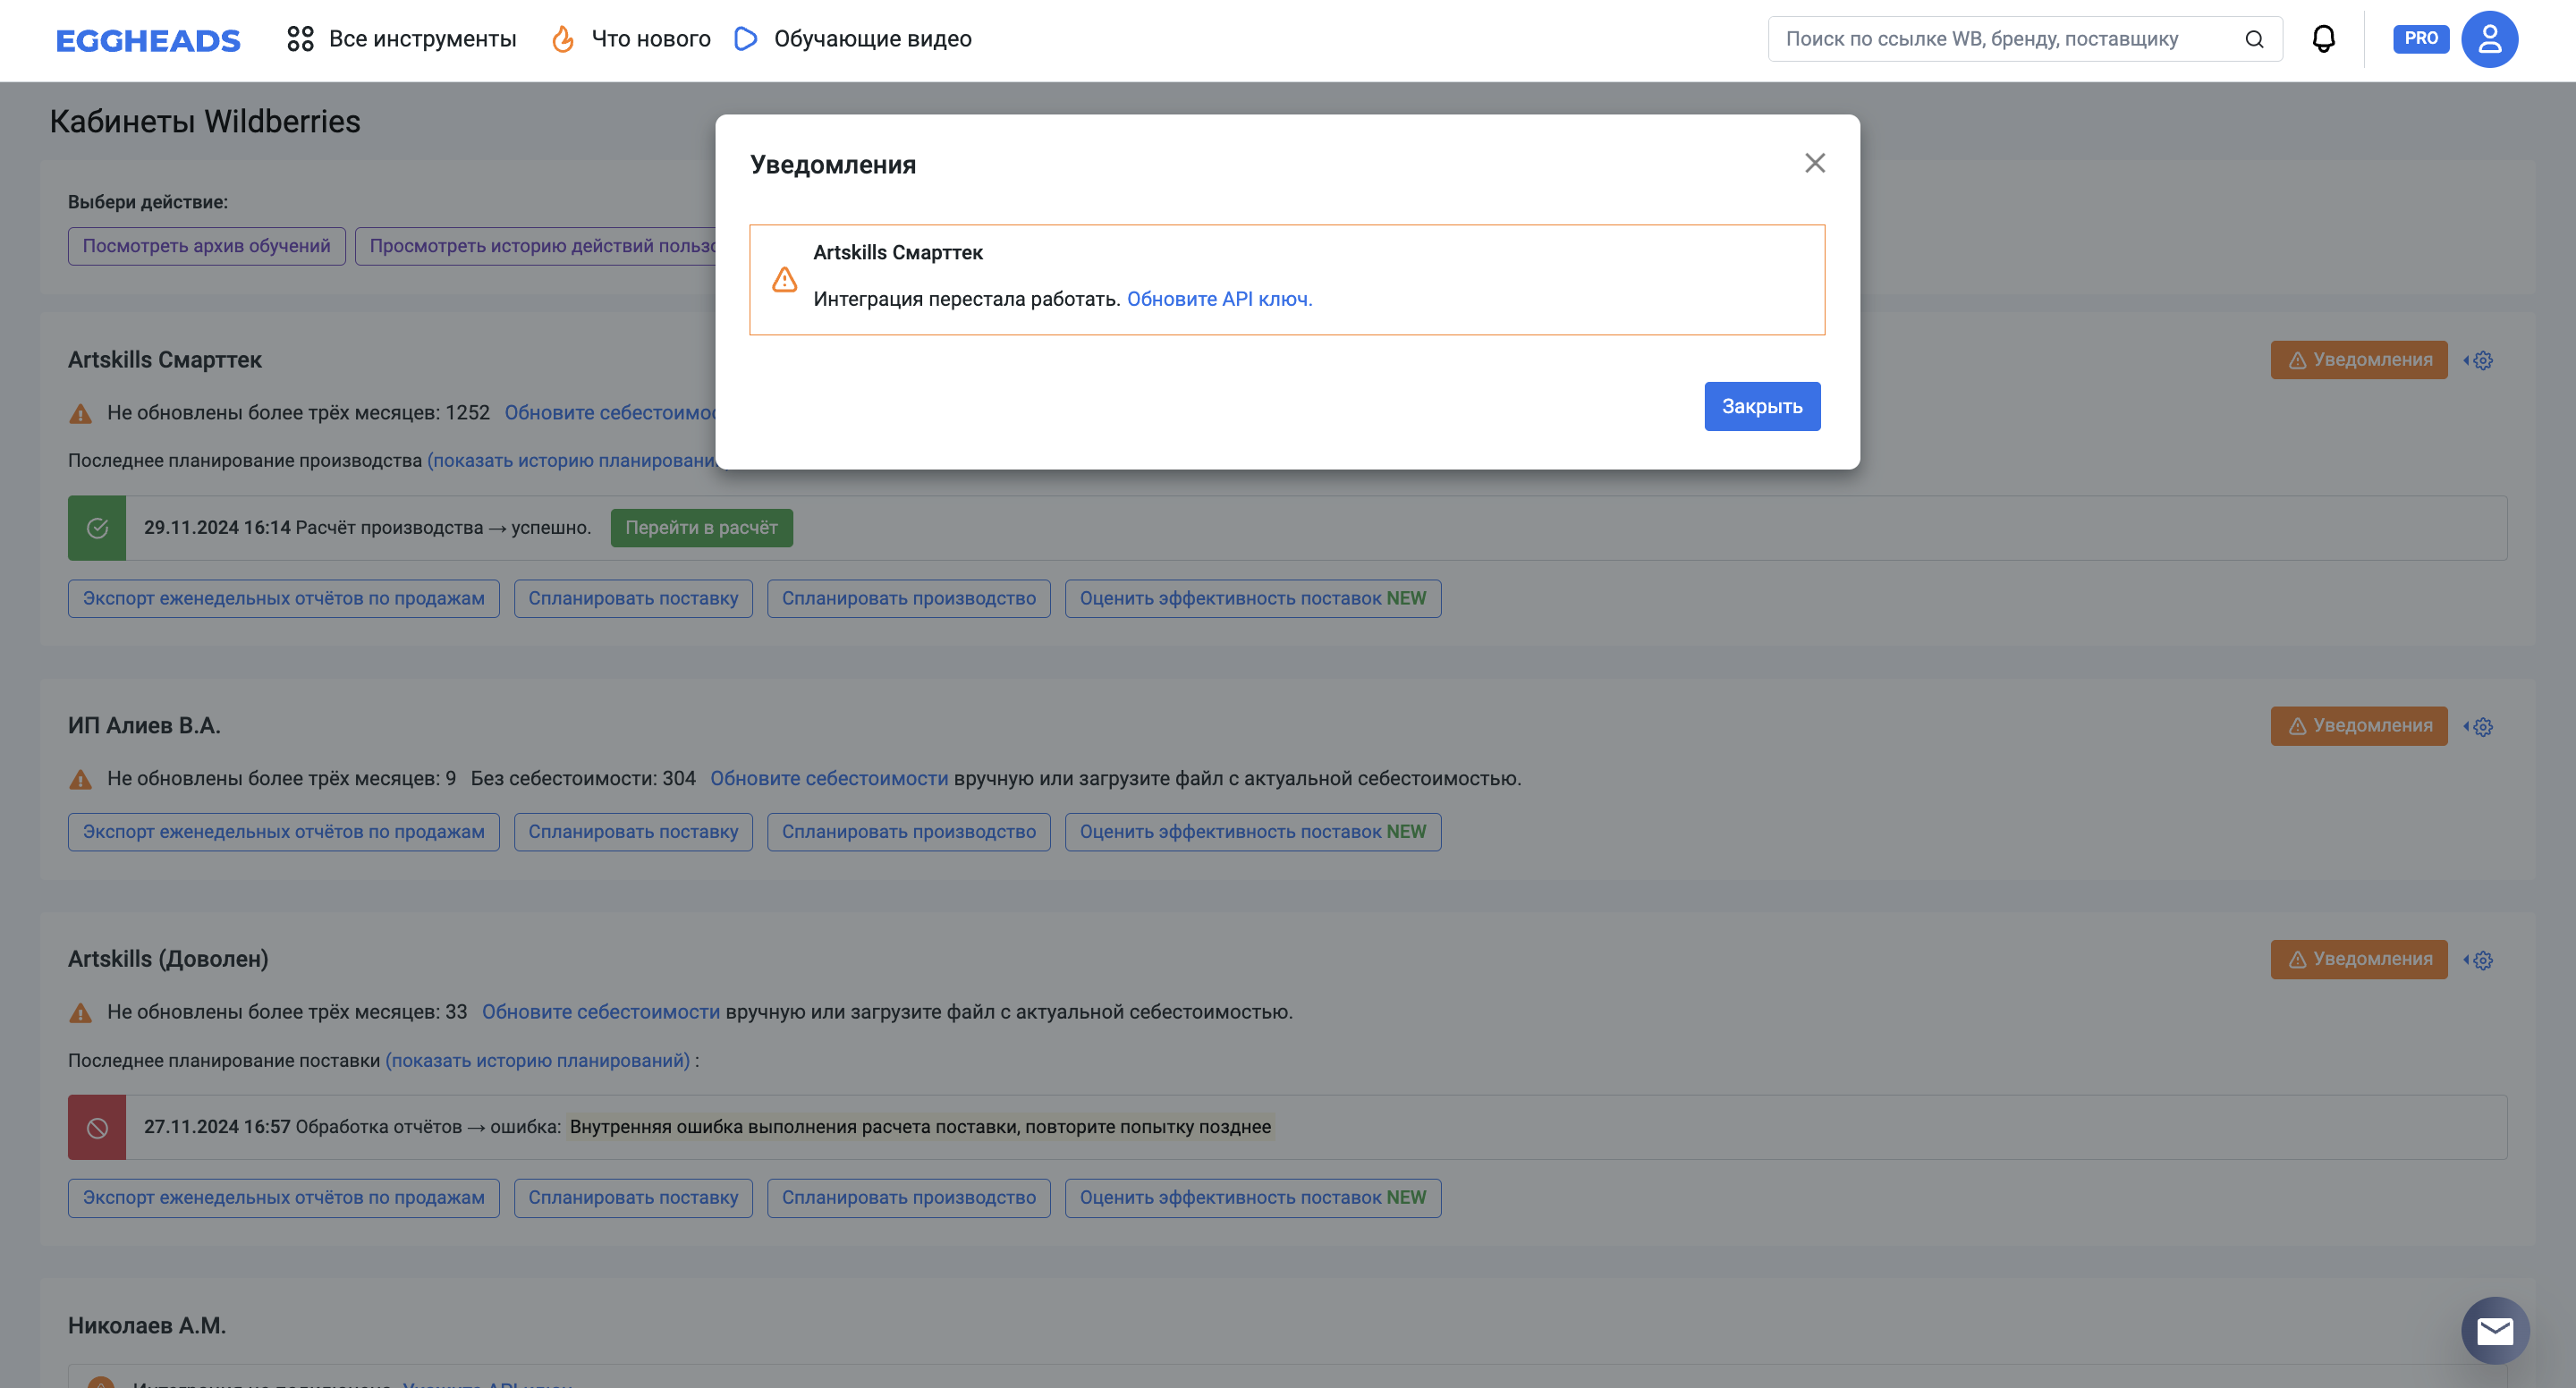
Task: Open the Обновите API ключ link
Action: pos(1219,299)
